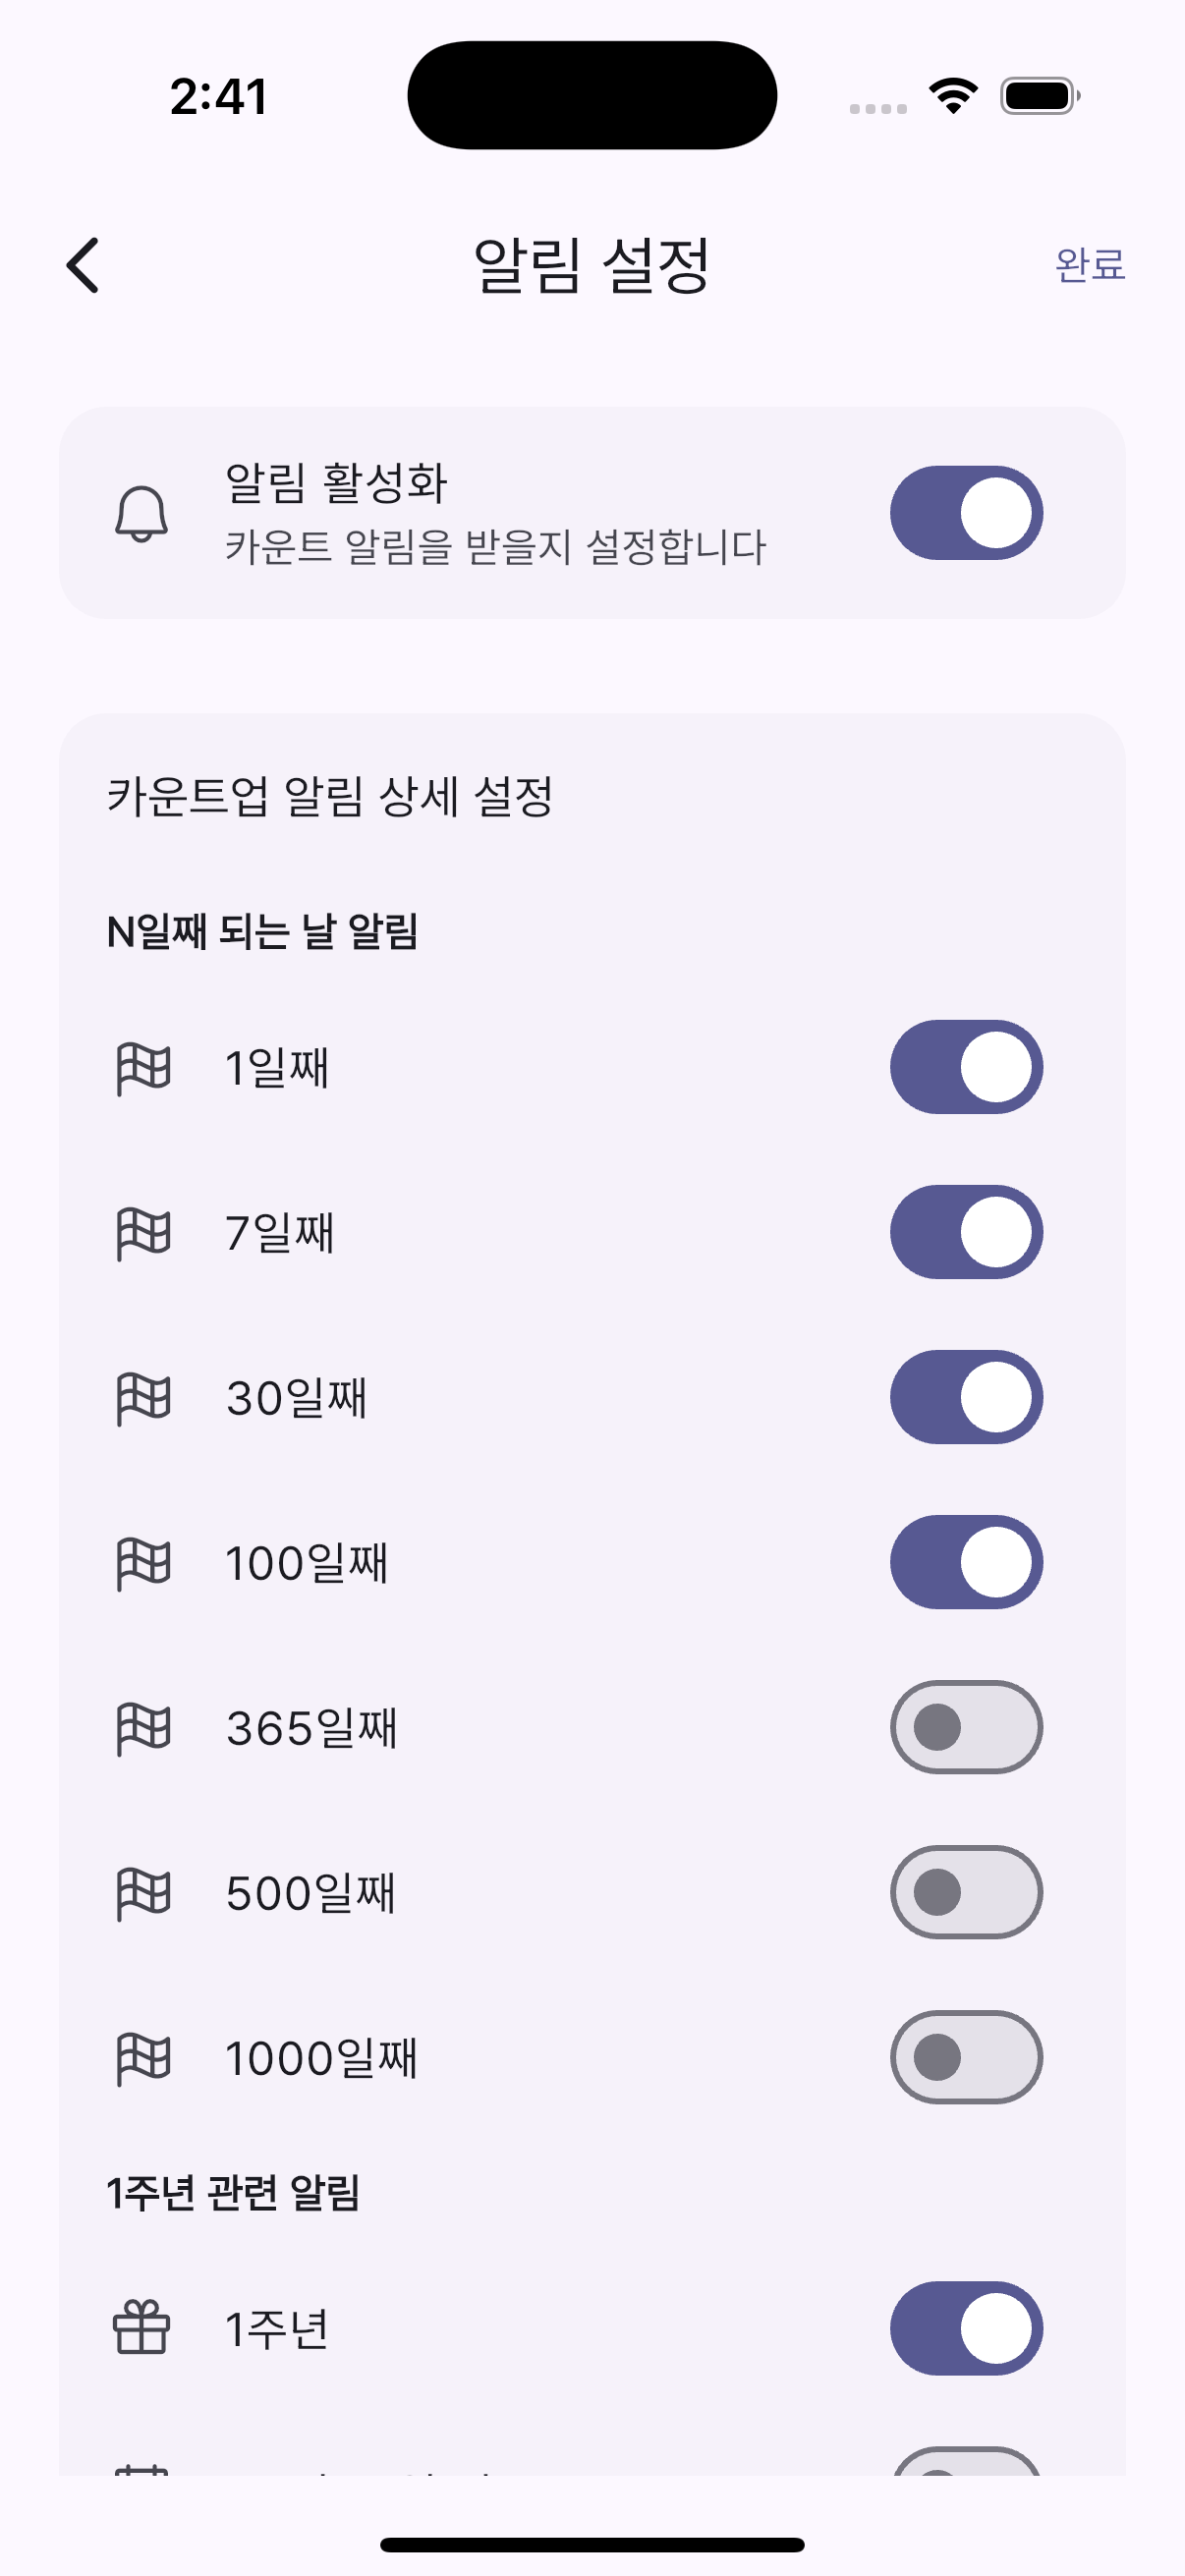Turn off the 1일째 notification toggle
Screen dimensions: 1185x2576
(966, 1067)
